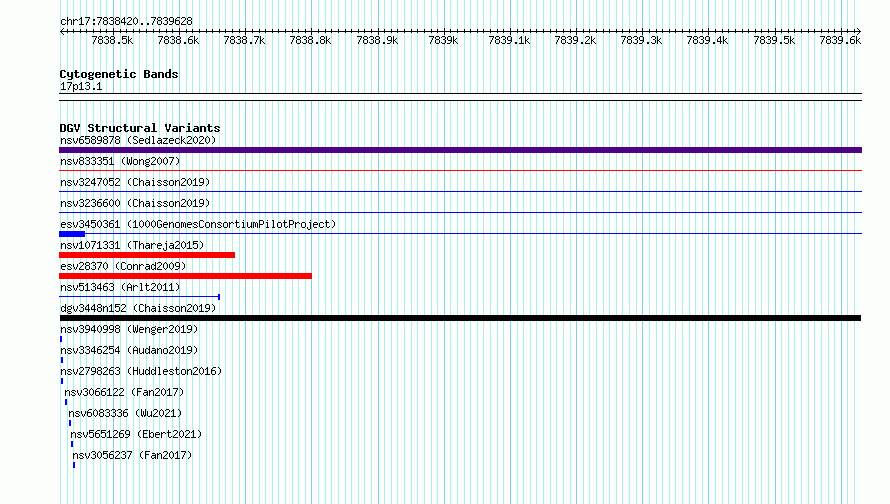
Task: Open the nsv833351 (Wong2007) label
Action: point(120,161)
